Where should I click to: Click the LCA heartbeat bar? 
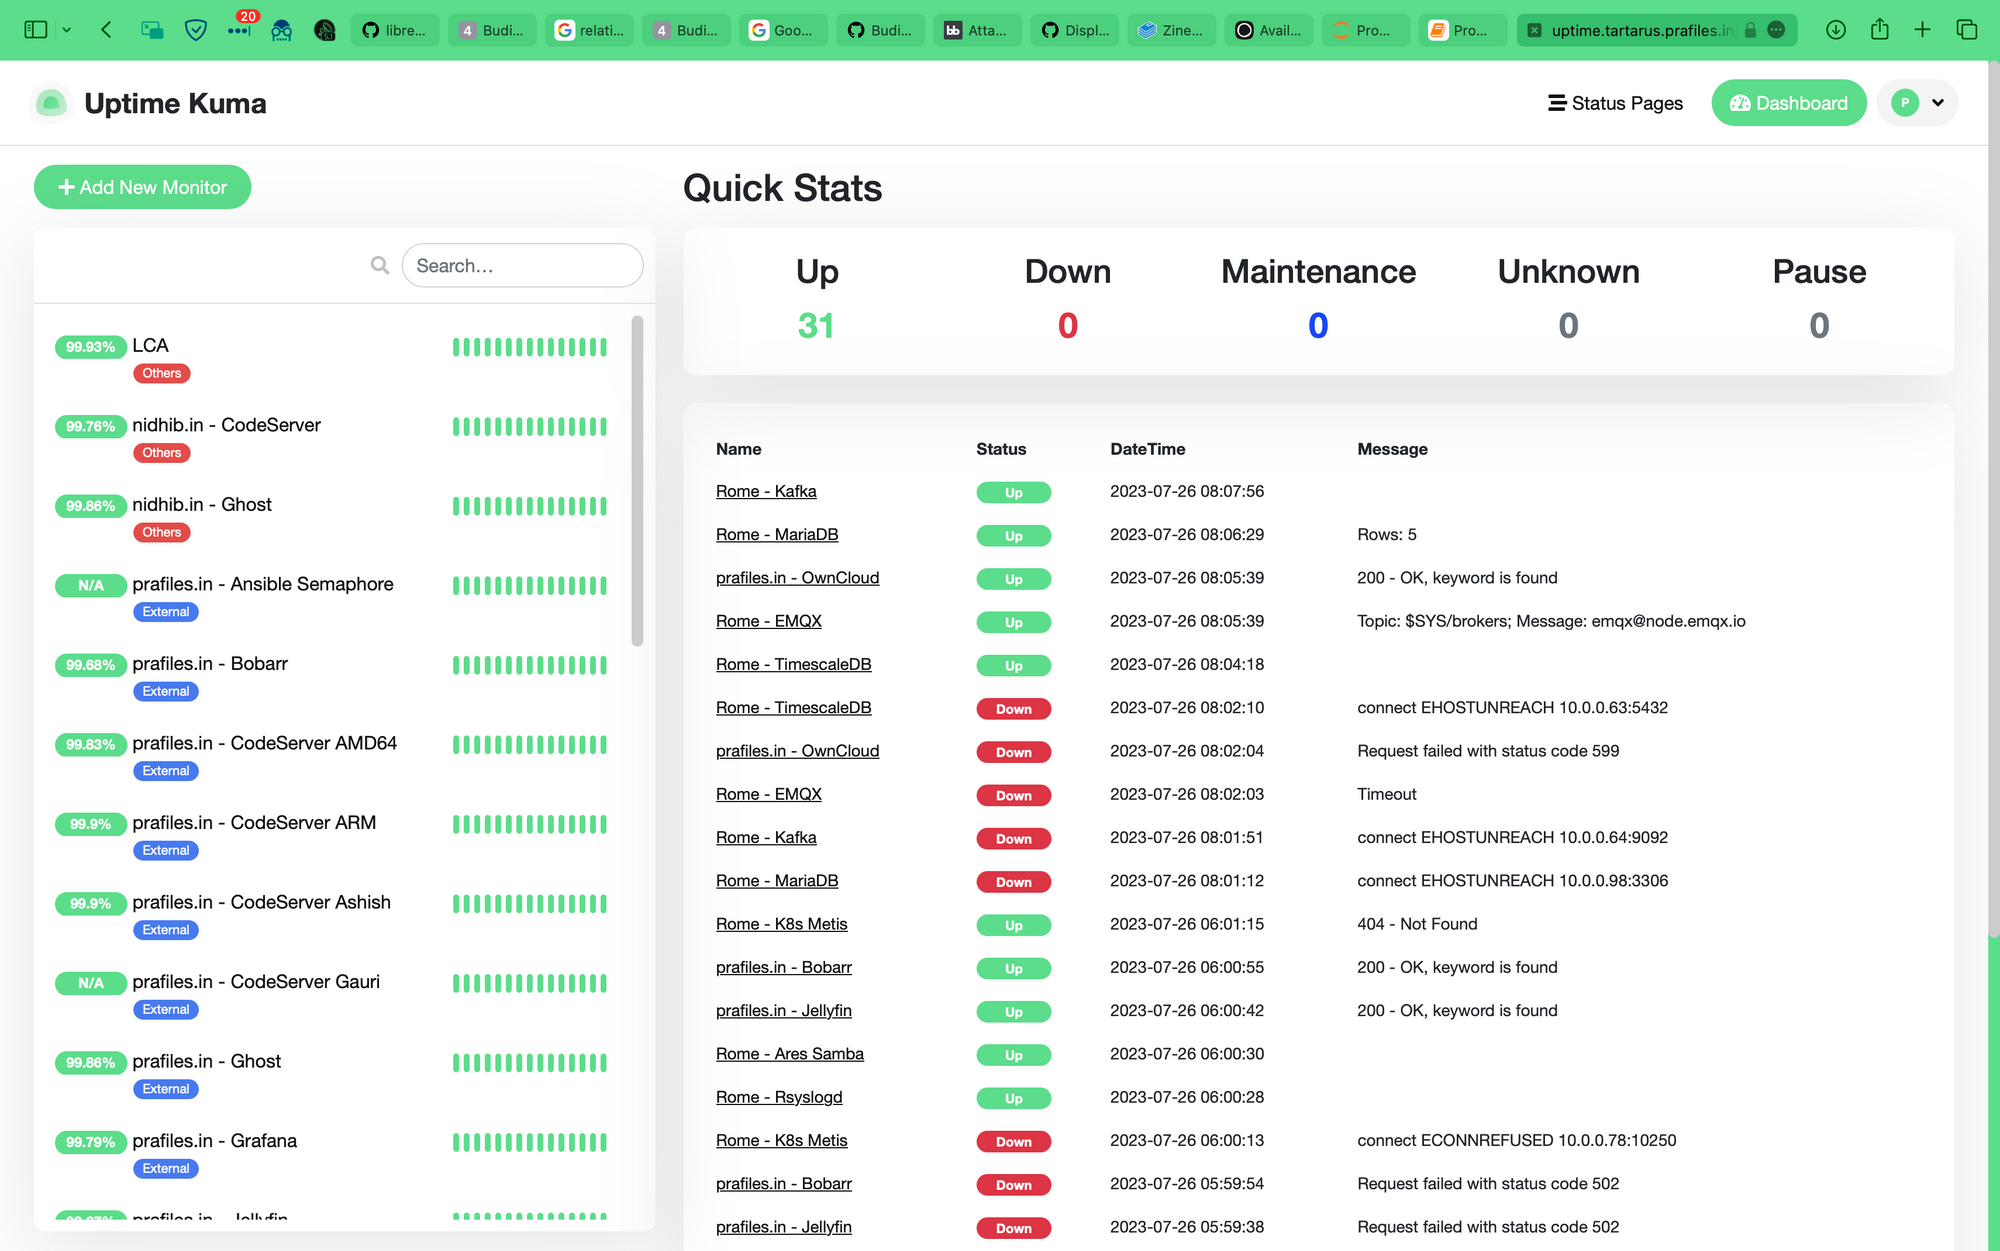(530, 347)
